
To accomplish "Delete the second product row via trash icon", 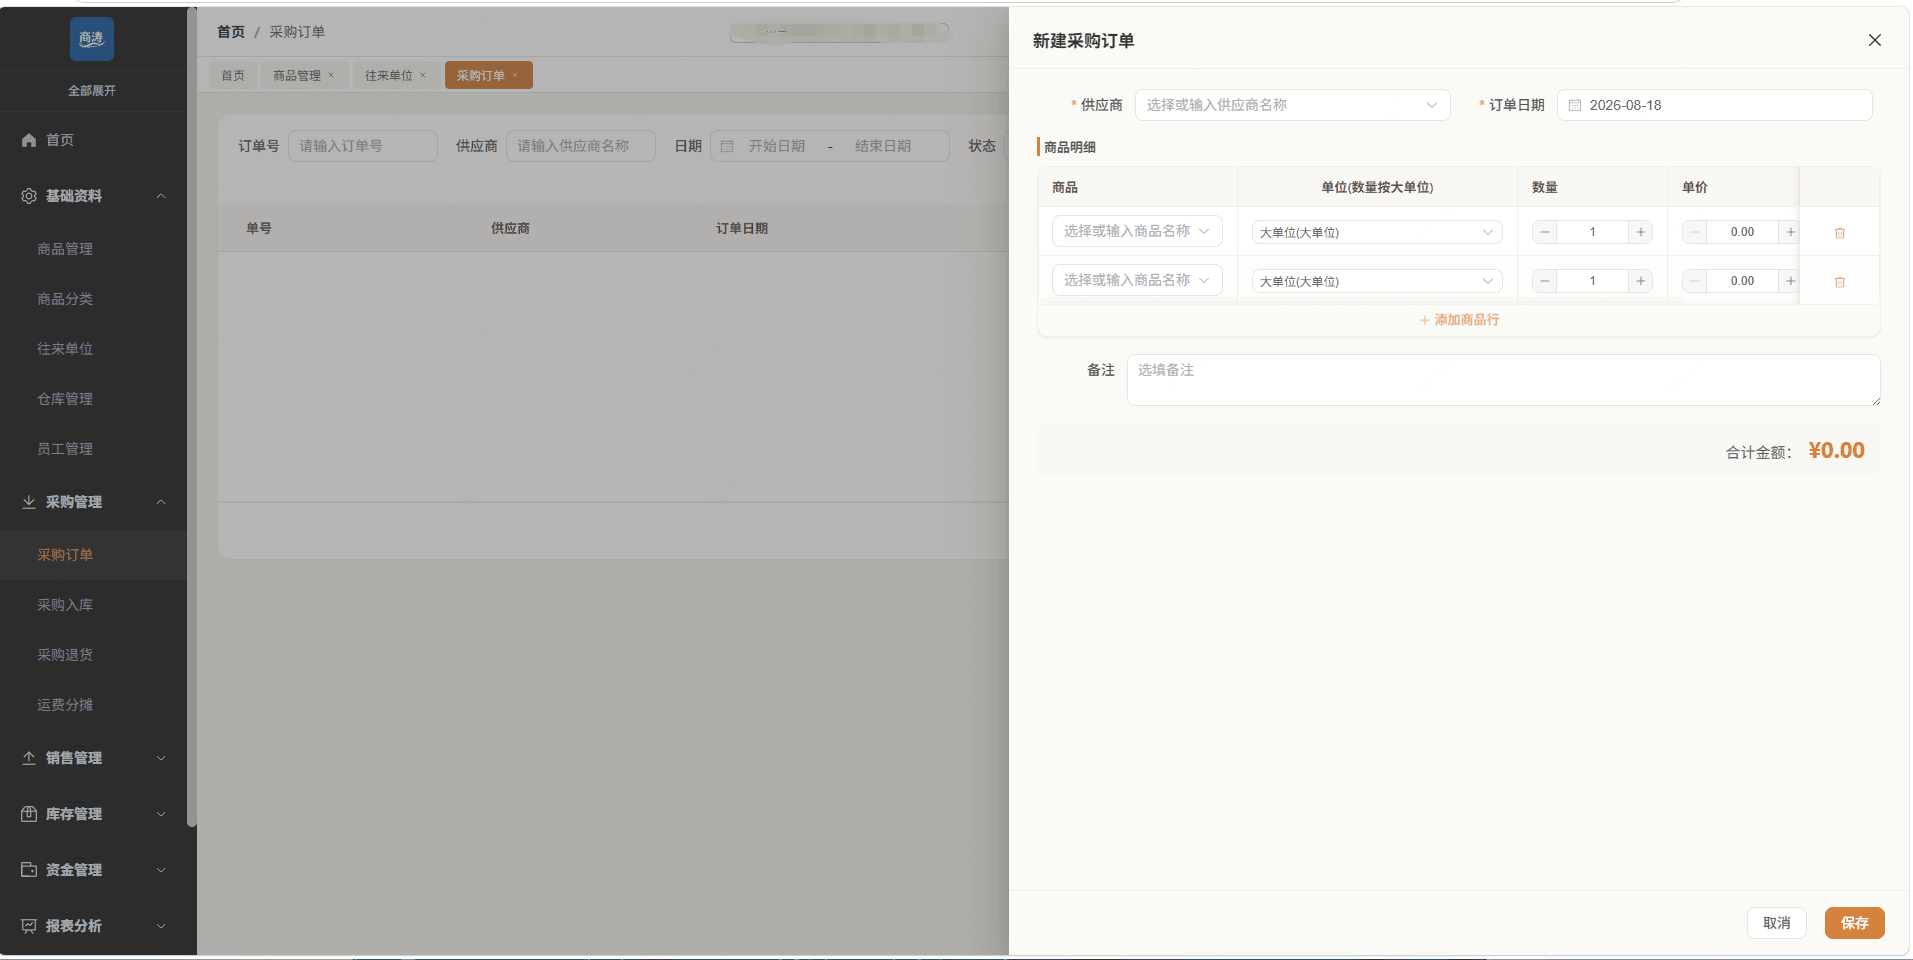I will (x=1839, y=282).
